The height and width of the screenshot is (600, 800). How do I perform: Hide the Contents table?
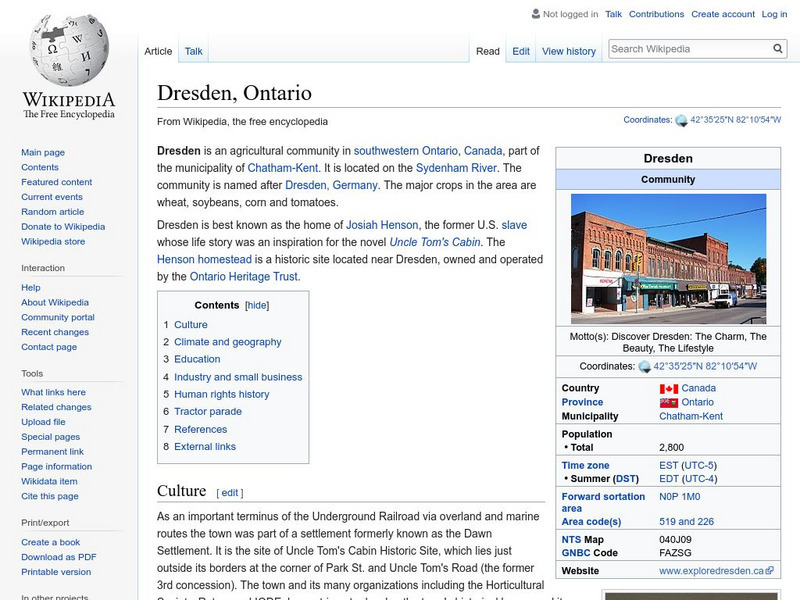click(257, 305)
